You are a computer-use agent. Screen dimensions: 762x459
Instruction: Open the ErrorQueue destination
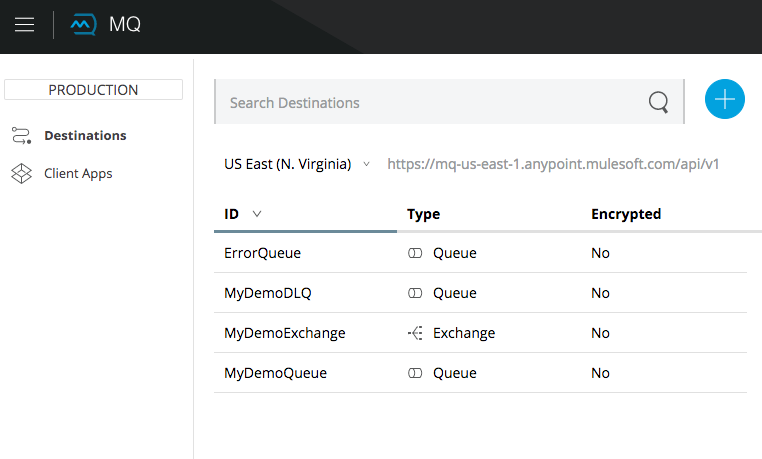coord(262,253)
